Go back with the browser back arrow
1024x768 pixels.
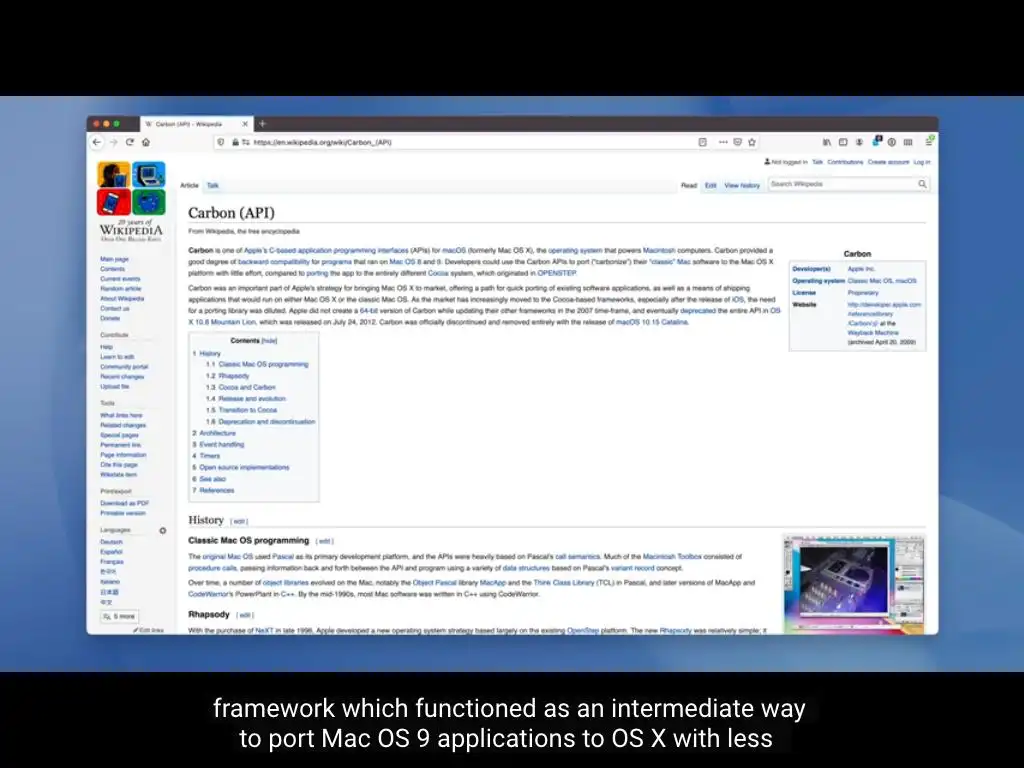pyautogui.click(x=97, y=142)
